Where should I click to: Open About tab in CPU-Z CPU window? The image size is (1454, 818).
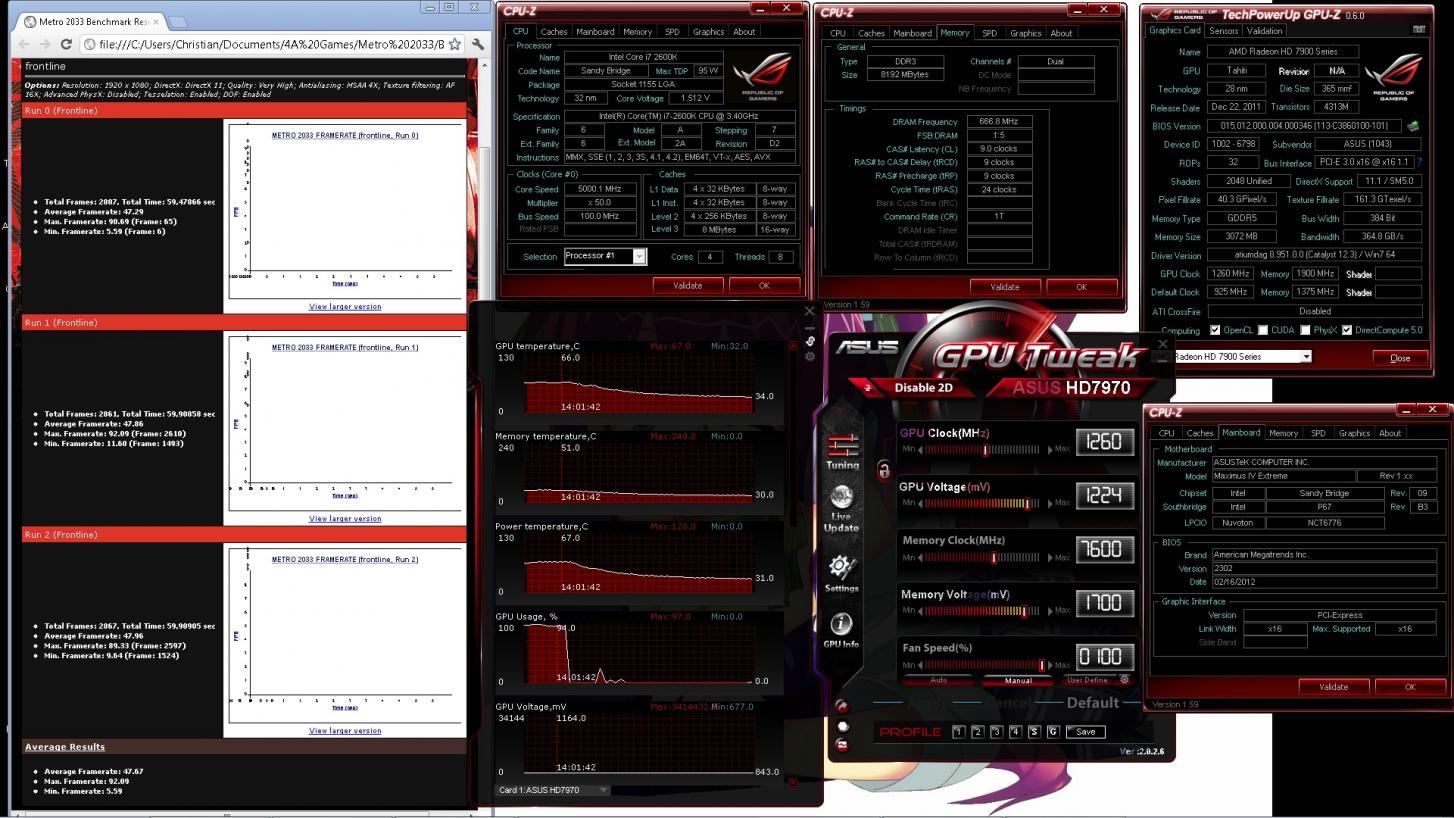(745, 32)
